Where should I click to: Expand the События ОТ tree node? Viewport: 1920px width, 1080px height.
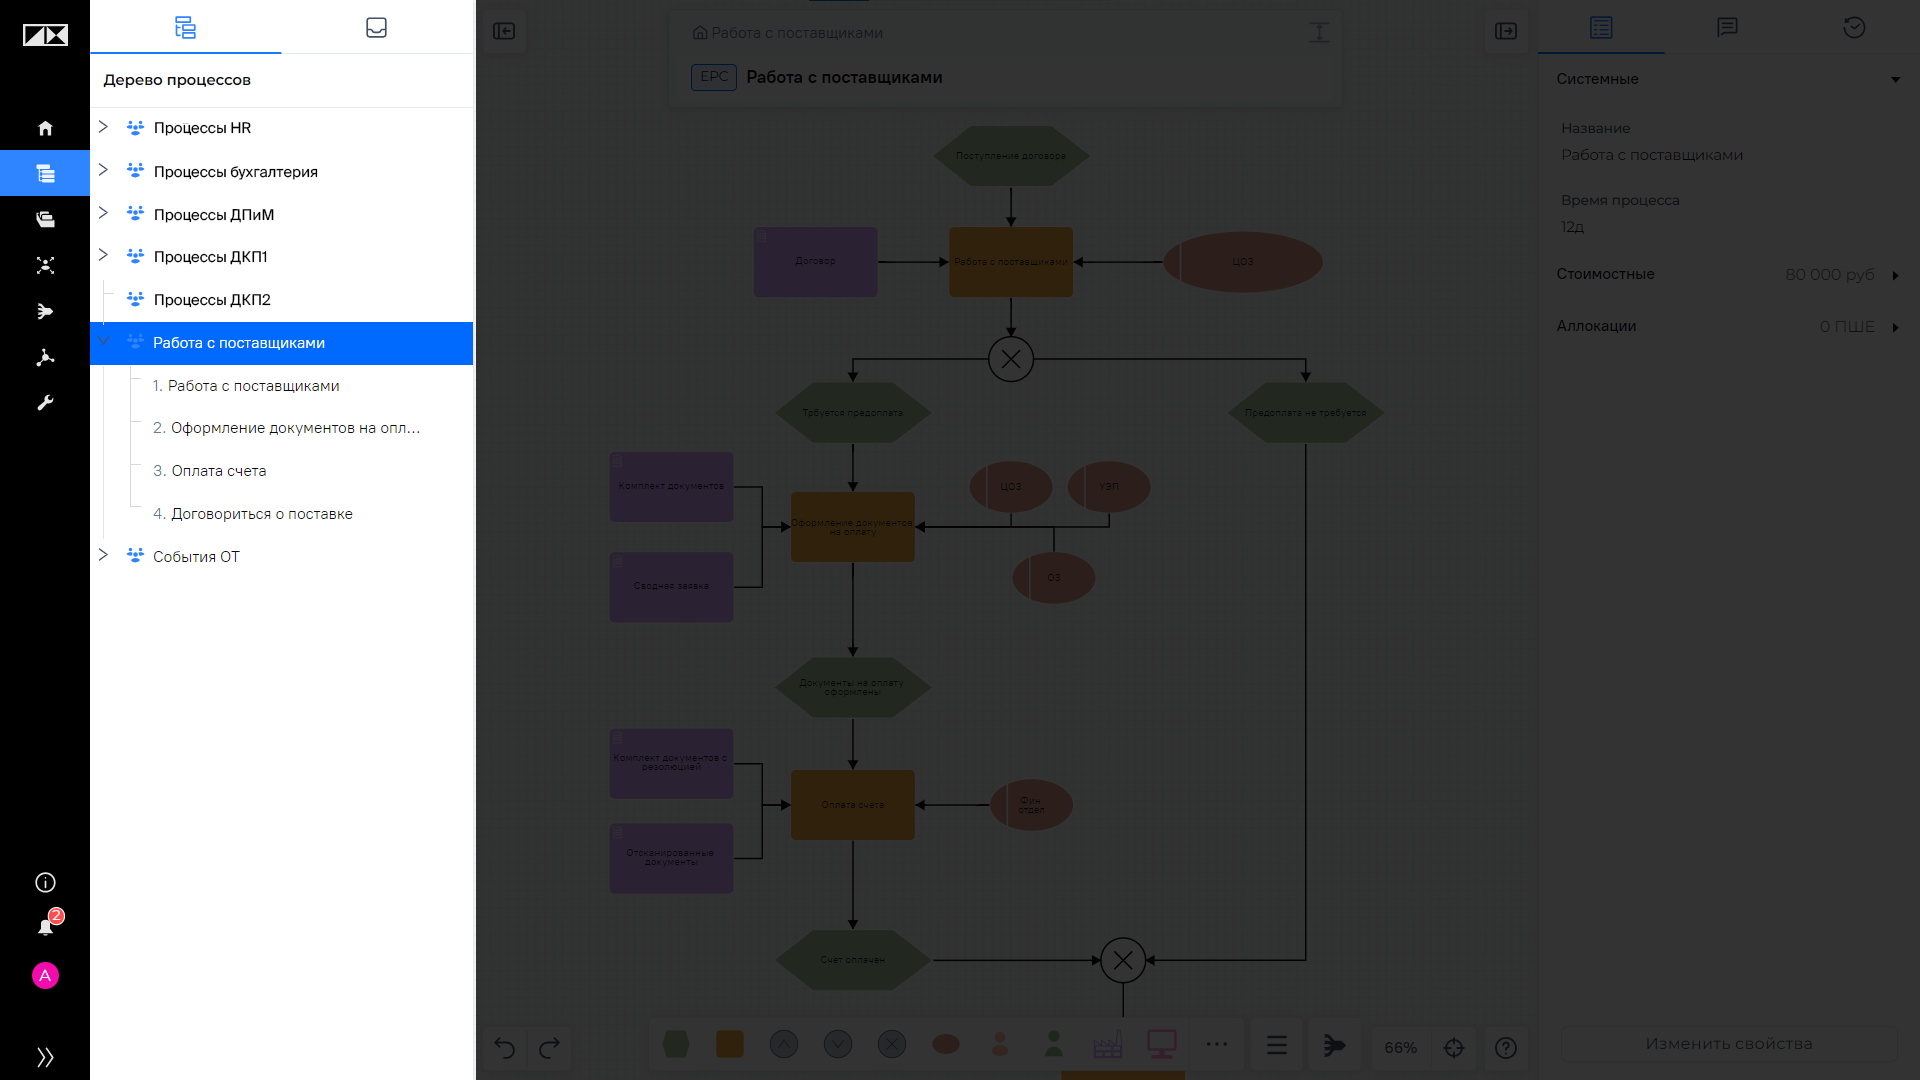coord(103,555)
